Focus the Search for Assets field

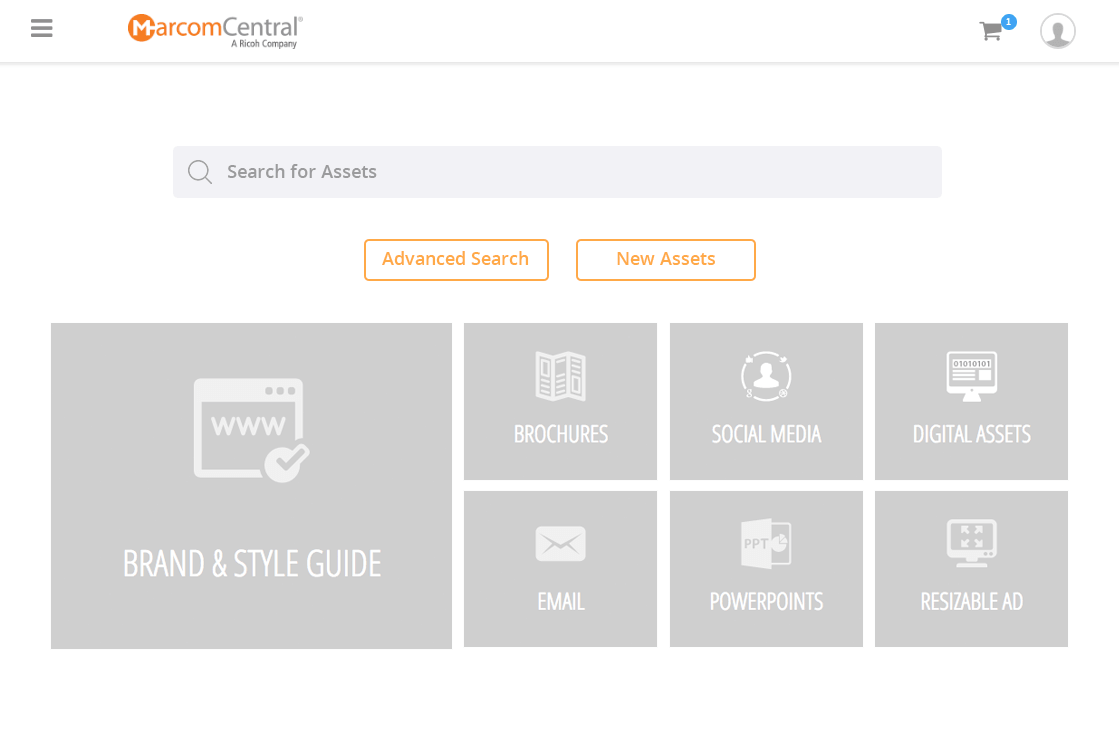pos(557,172)
